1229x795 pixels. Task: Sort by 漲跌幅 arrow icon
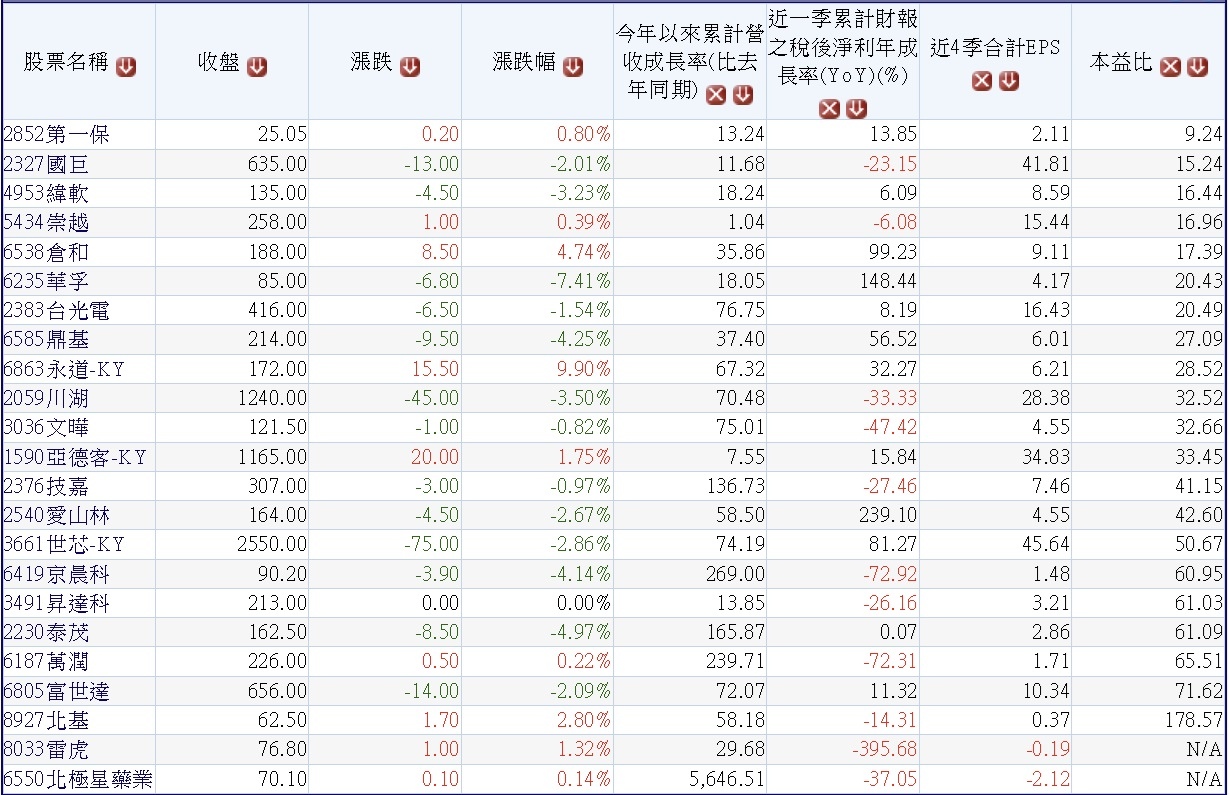(x=573, y=67)
